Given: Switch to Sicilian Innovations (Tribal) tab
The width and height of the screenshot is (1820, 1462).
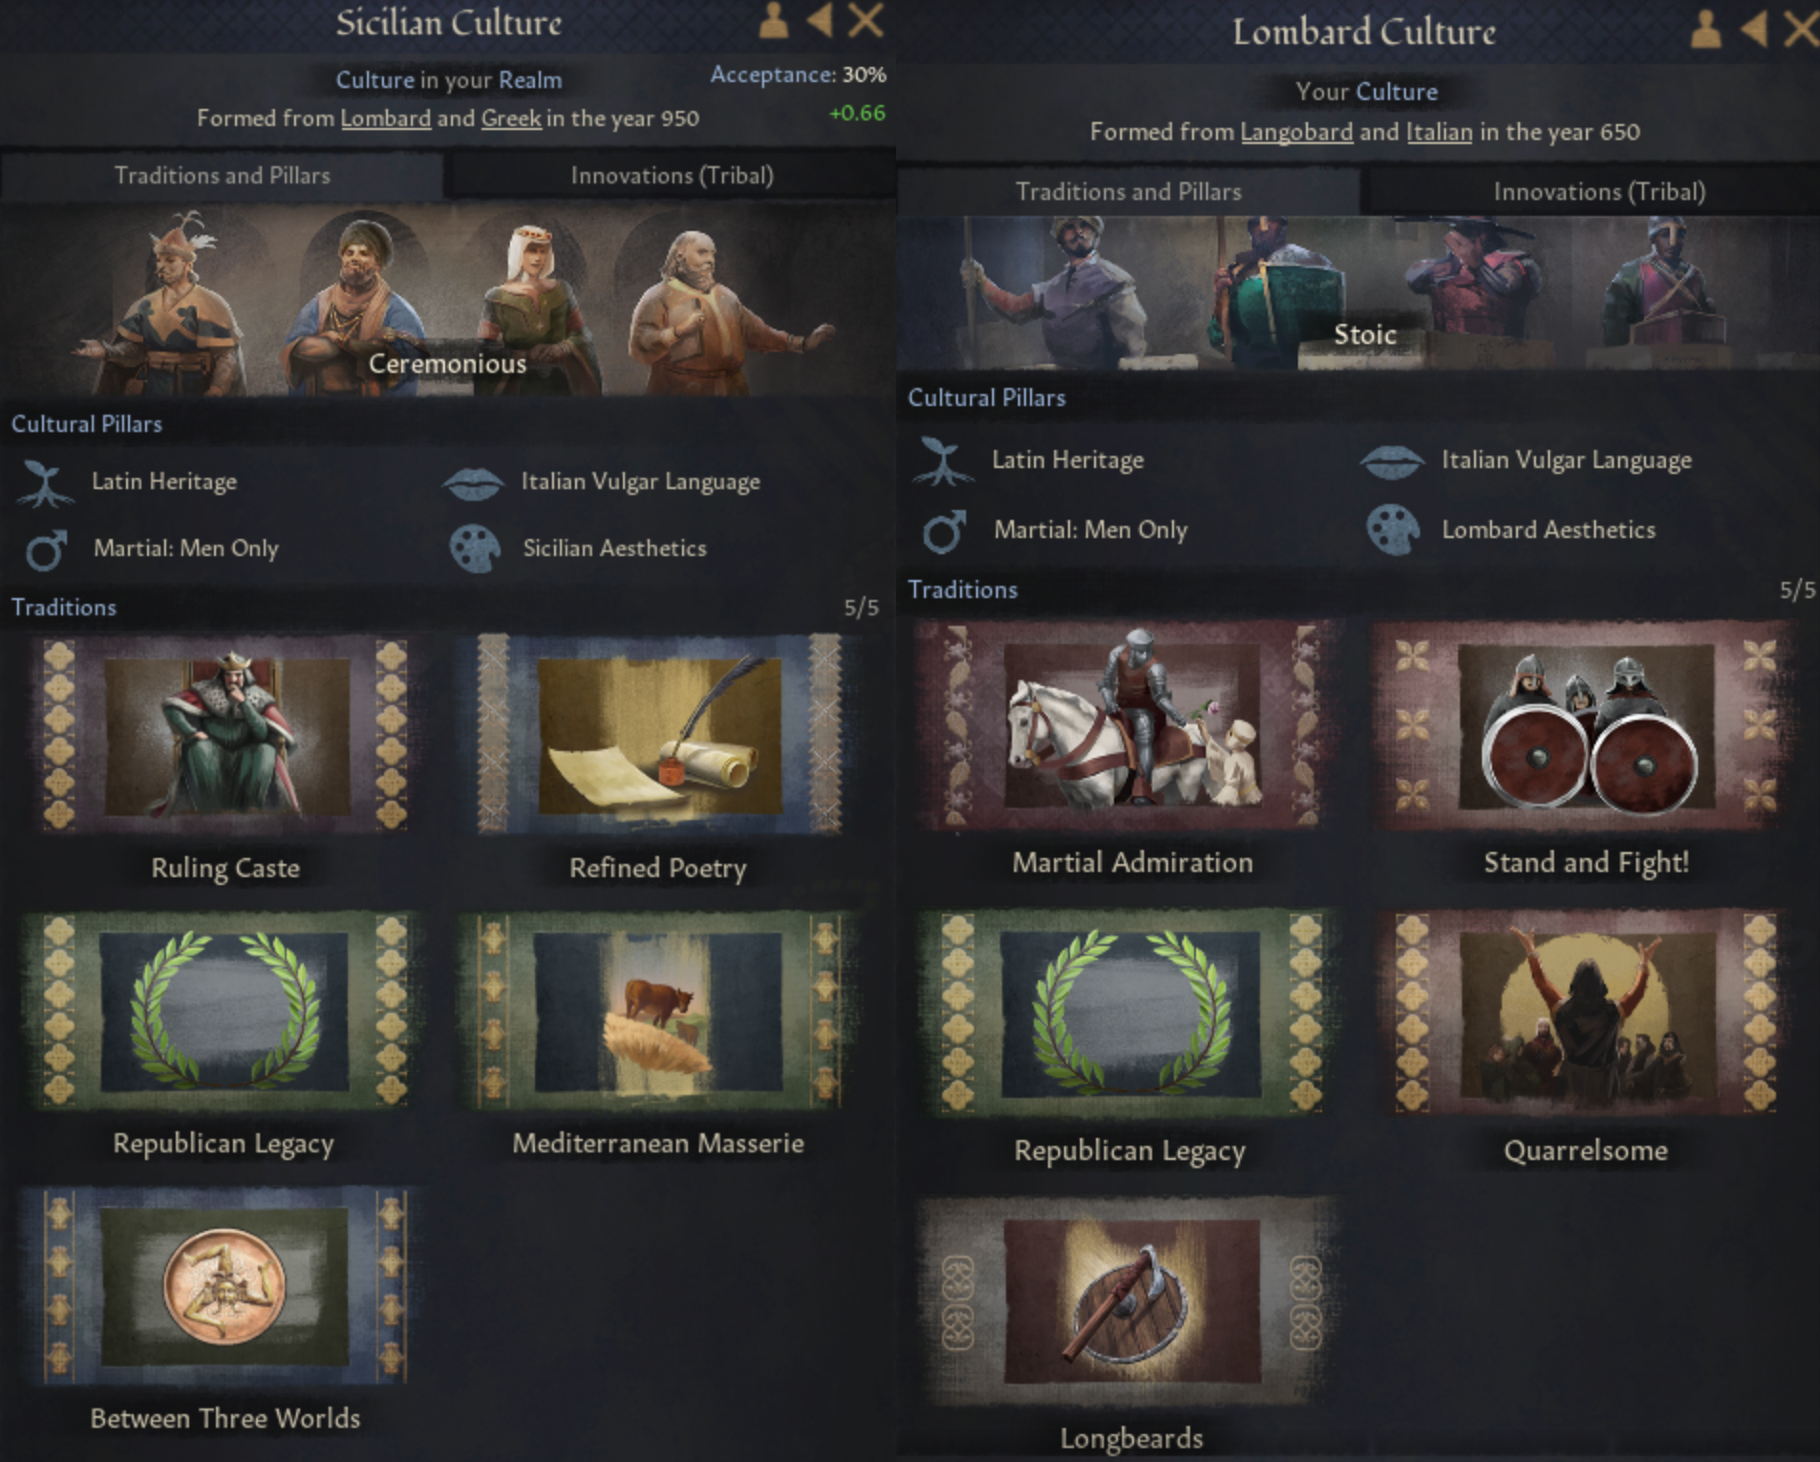Looking at the screenshot, I should pyautogui.click(x=671, y=176).
